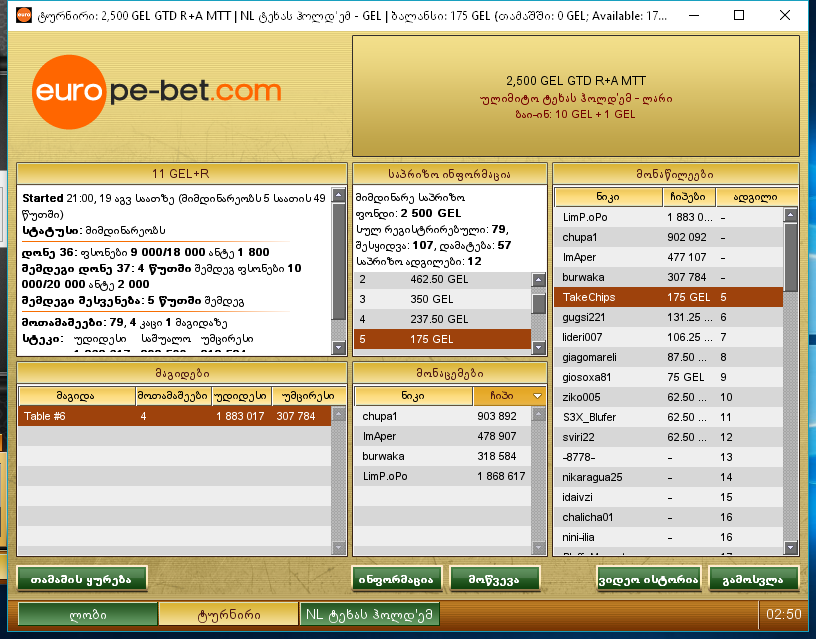This screenshot has height=639, width=816.
Task: Click the თამაშის ყურება button
Action: 82,579
